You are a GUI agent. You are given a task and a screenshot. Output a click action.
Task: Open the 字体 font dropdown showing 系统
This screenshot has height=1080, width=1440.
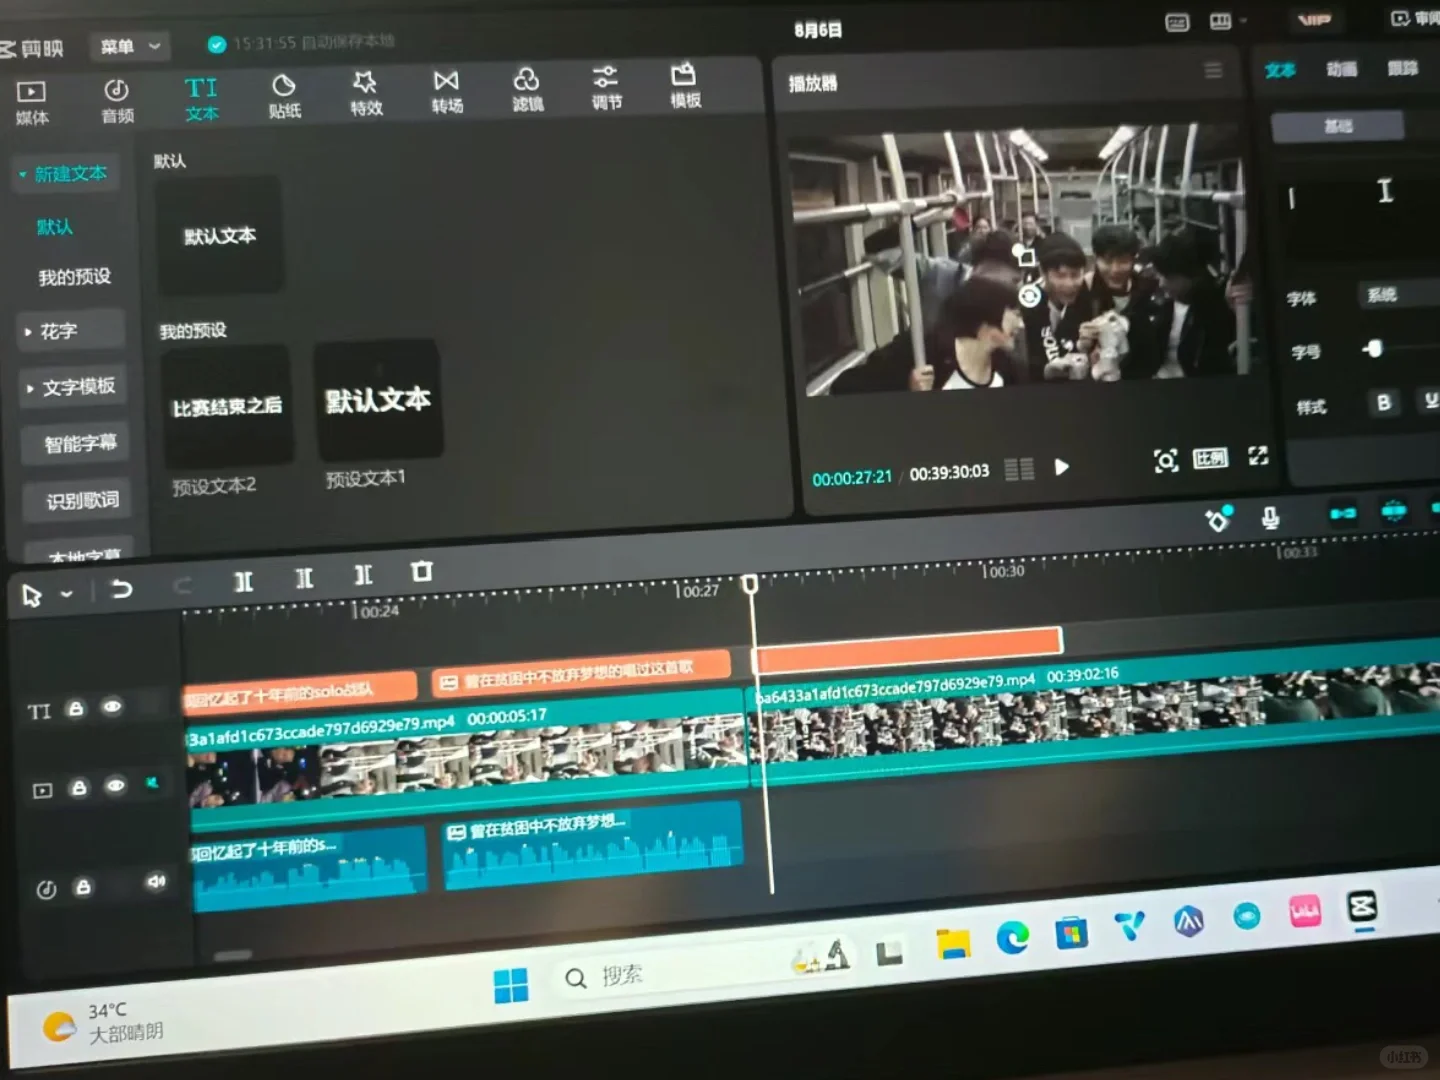click(x=1400, y=294)
